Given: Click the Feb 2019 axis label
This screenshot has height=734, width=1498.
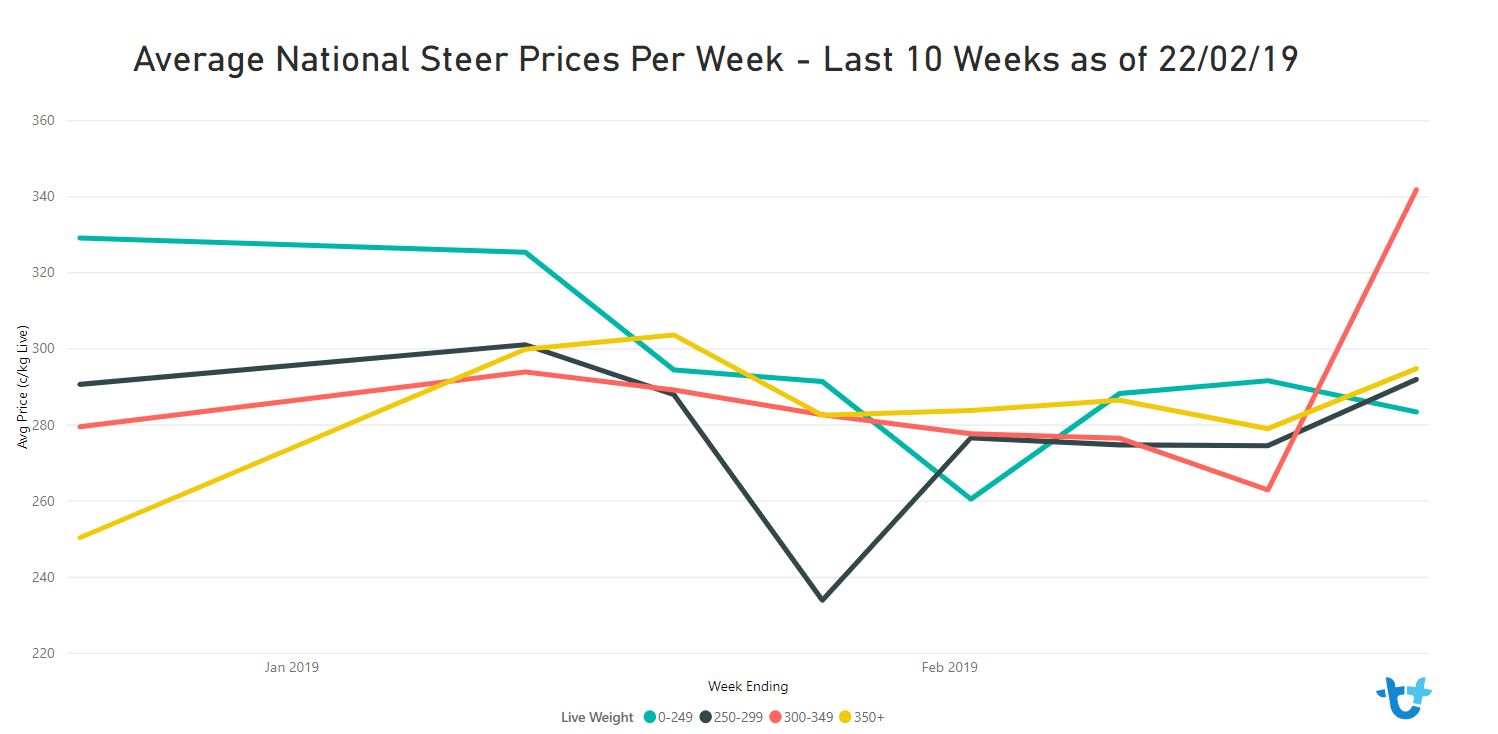Looking at the screenshot, I should (950, 667).
